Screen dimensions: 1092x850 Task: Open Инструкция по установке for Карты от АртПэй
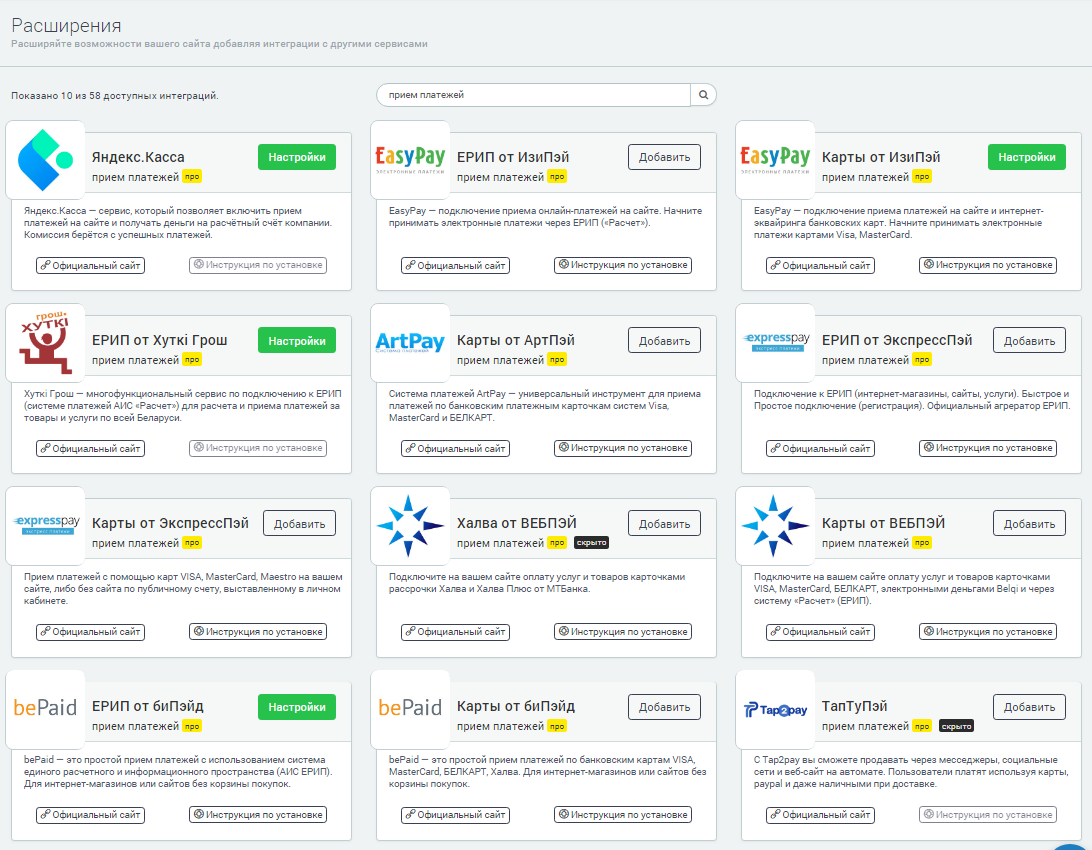click(x=623, y=448)
